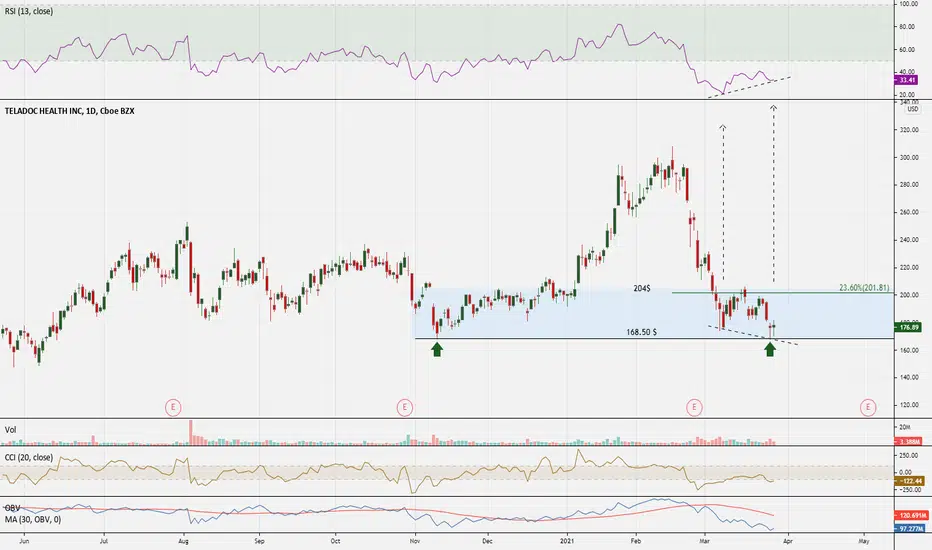The width and height of the screenshot is (932, 550).
Task: Open the upcoming earnings marker near May
Action: (868, 407)
